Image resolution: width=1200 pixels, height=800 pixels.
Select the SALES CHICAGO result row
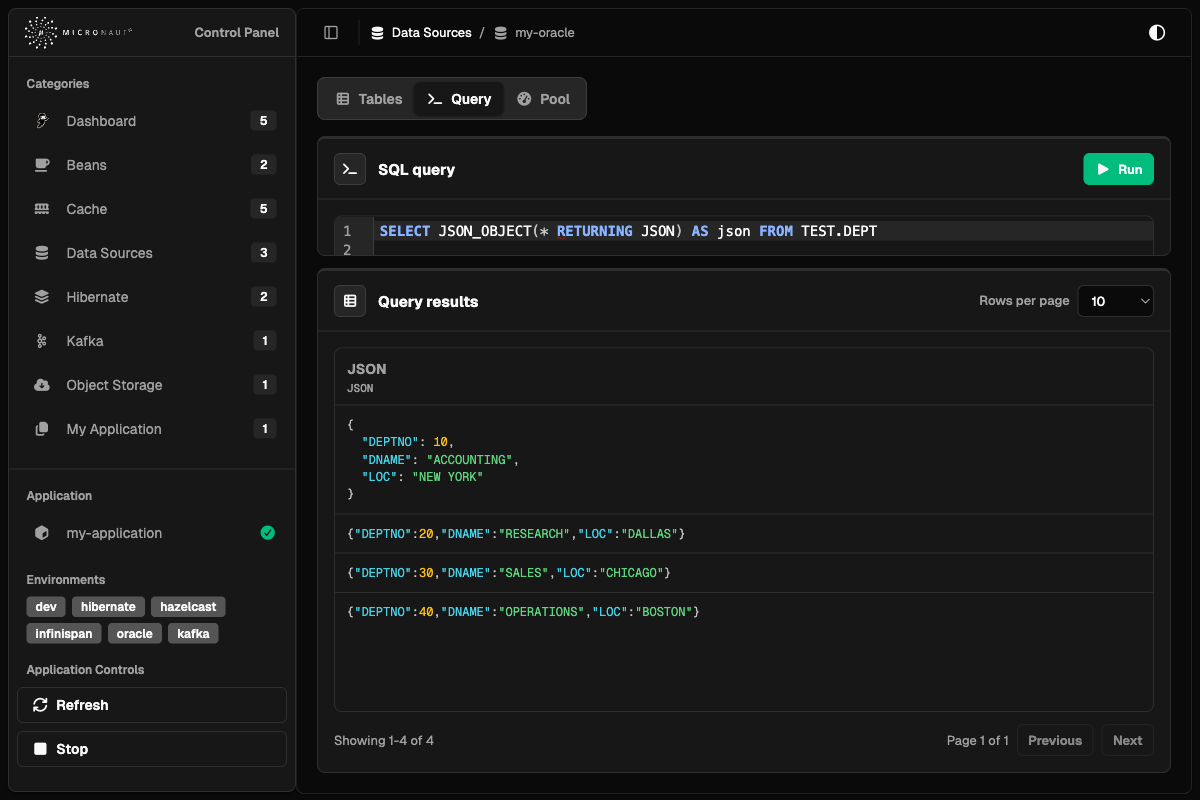click(x=743, y=573)
